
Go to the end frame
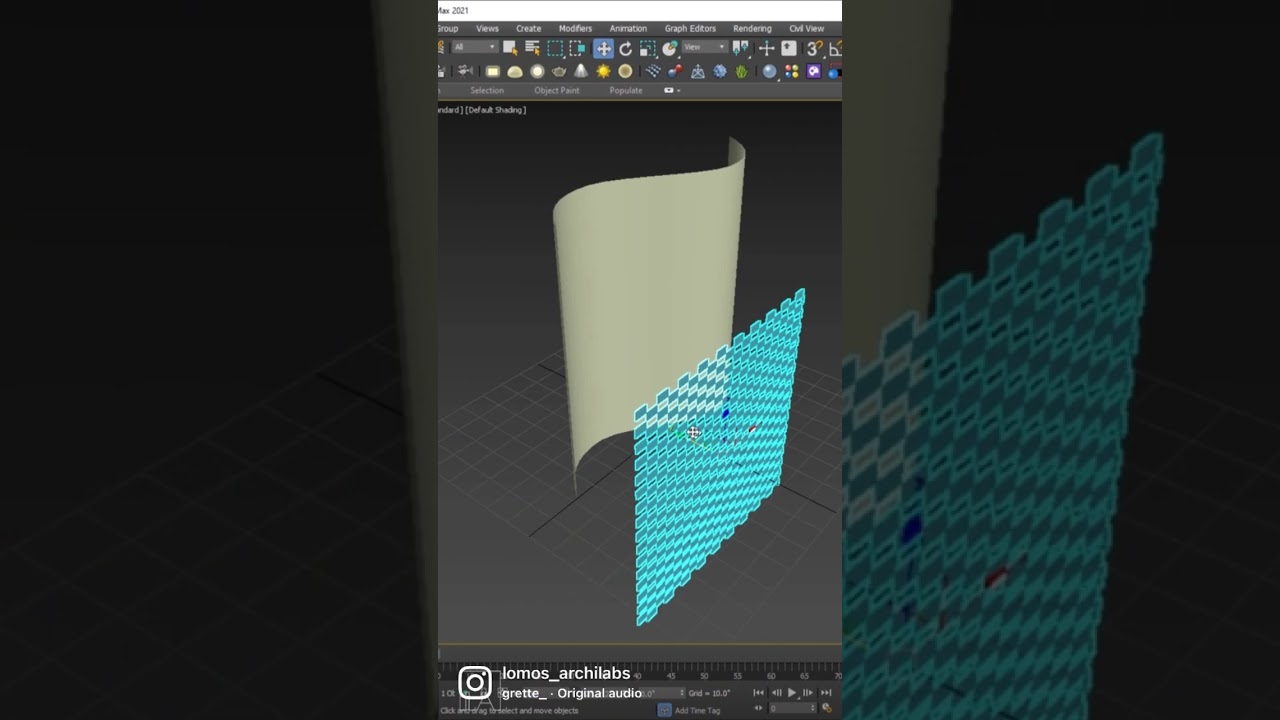[x=826, y=693]
